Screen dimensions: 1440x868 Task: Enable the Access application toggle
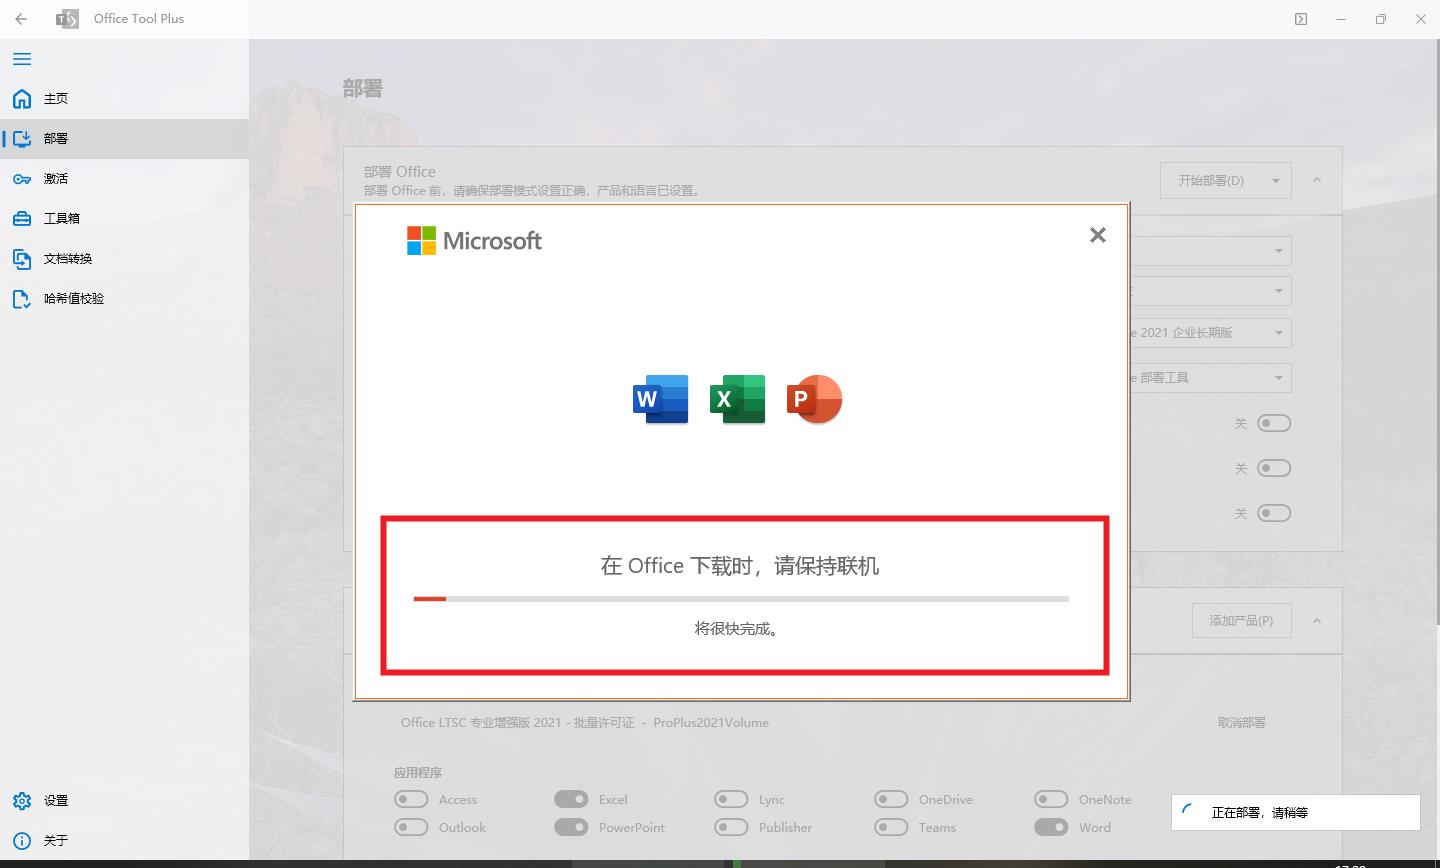coord(410,799)
